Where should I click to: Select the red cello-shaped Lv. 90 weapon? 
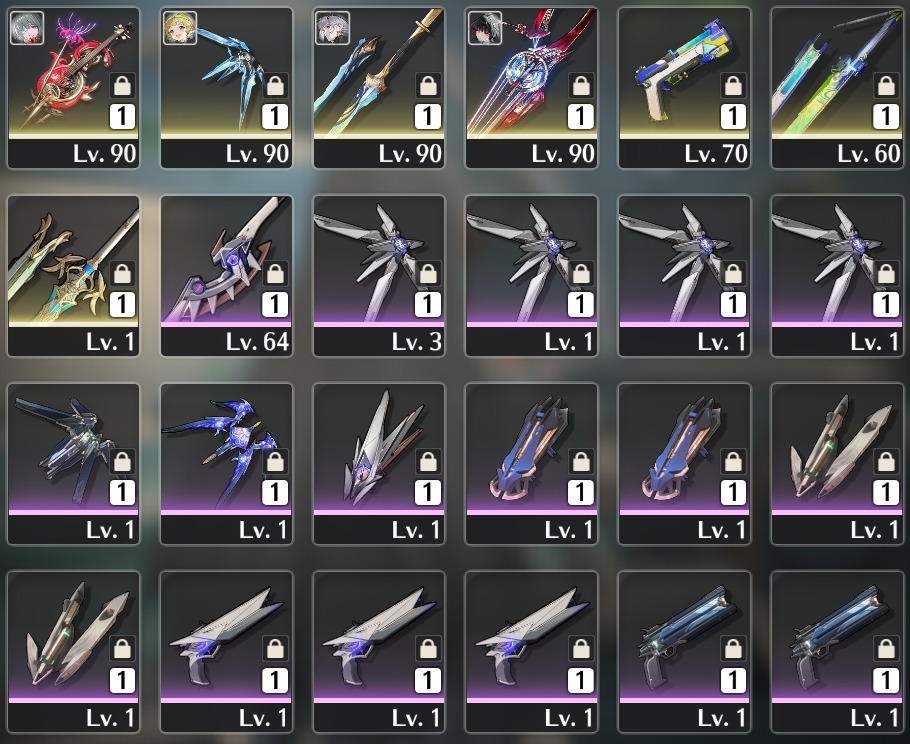pyautogui.click(x=74, y=88)
